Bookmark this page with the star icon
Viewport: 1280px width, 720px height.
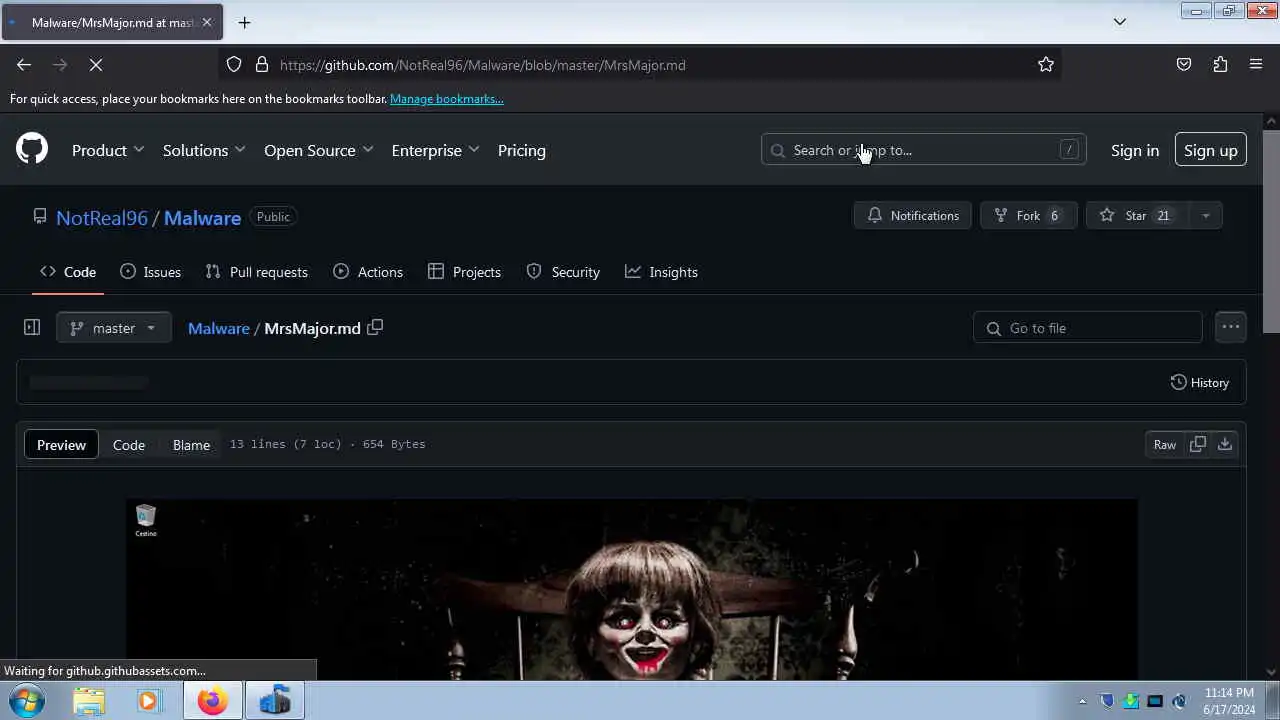pyautogui.click(x=1046, y=65)
